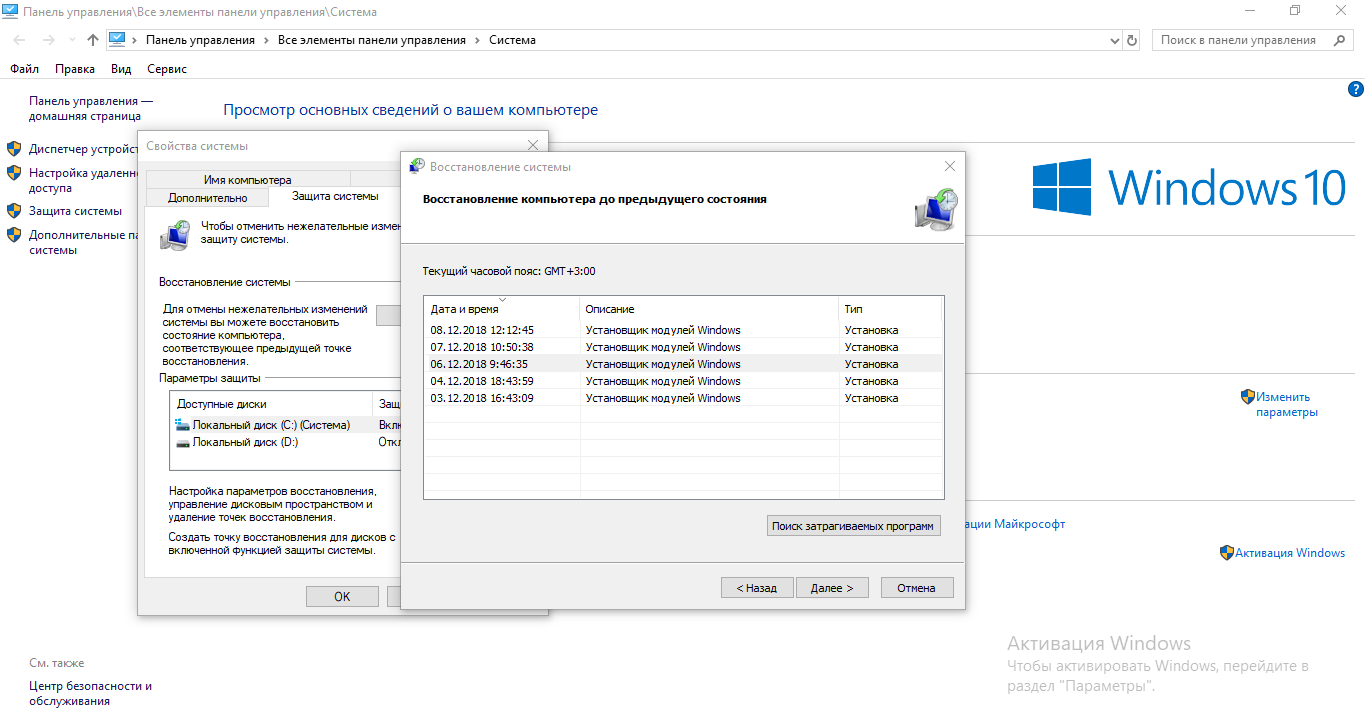This screenshot has height=713, width=1365.
Task: Refresh the Control Panel view
Action: [1132, 41]
